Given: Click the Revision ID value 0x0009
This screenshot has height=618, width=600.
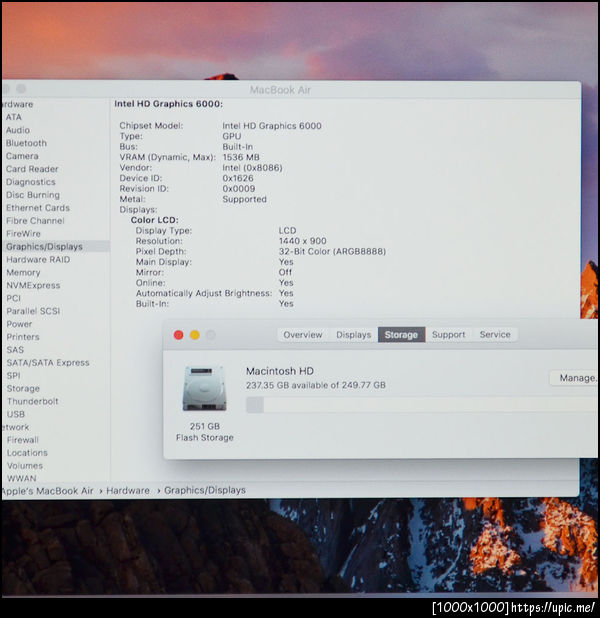Looking at the screenshot, I should click(239, 189).
